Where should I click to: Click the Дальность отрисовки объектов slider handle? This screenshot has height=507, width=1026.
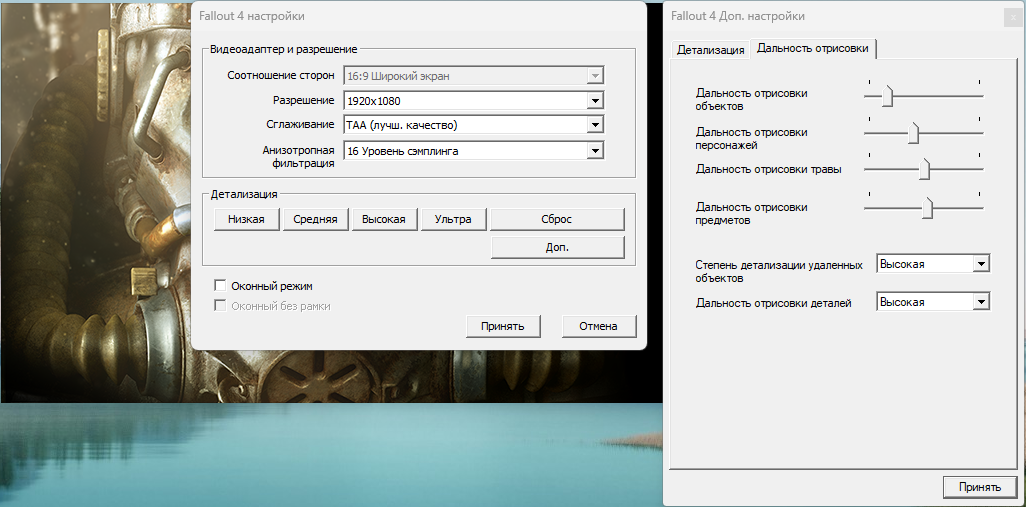coord(887,96)
